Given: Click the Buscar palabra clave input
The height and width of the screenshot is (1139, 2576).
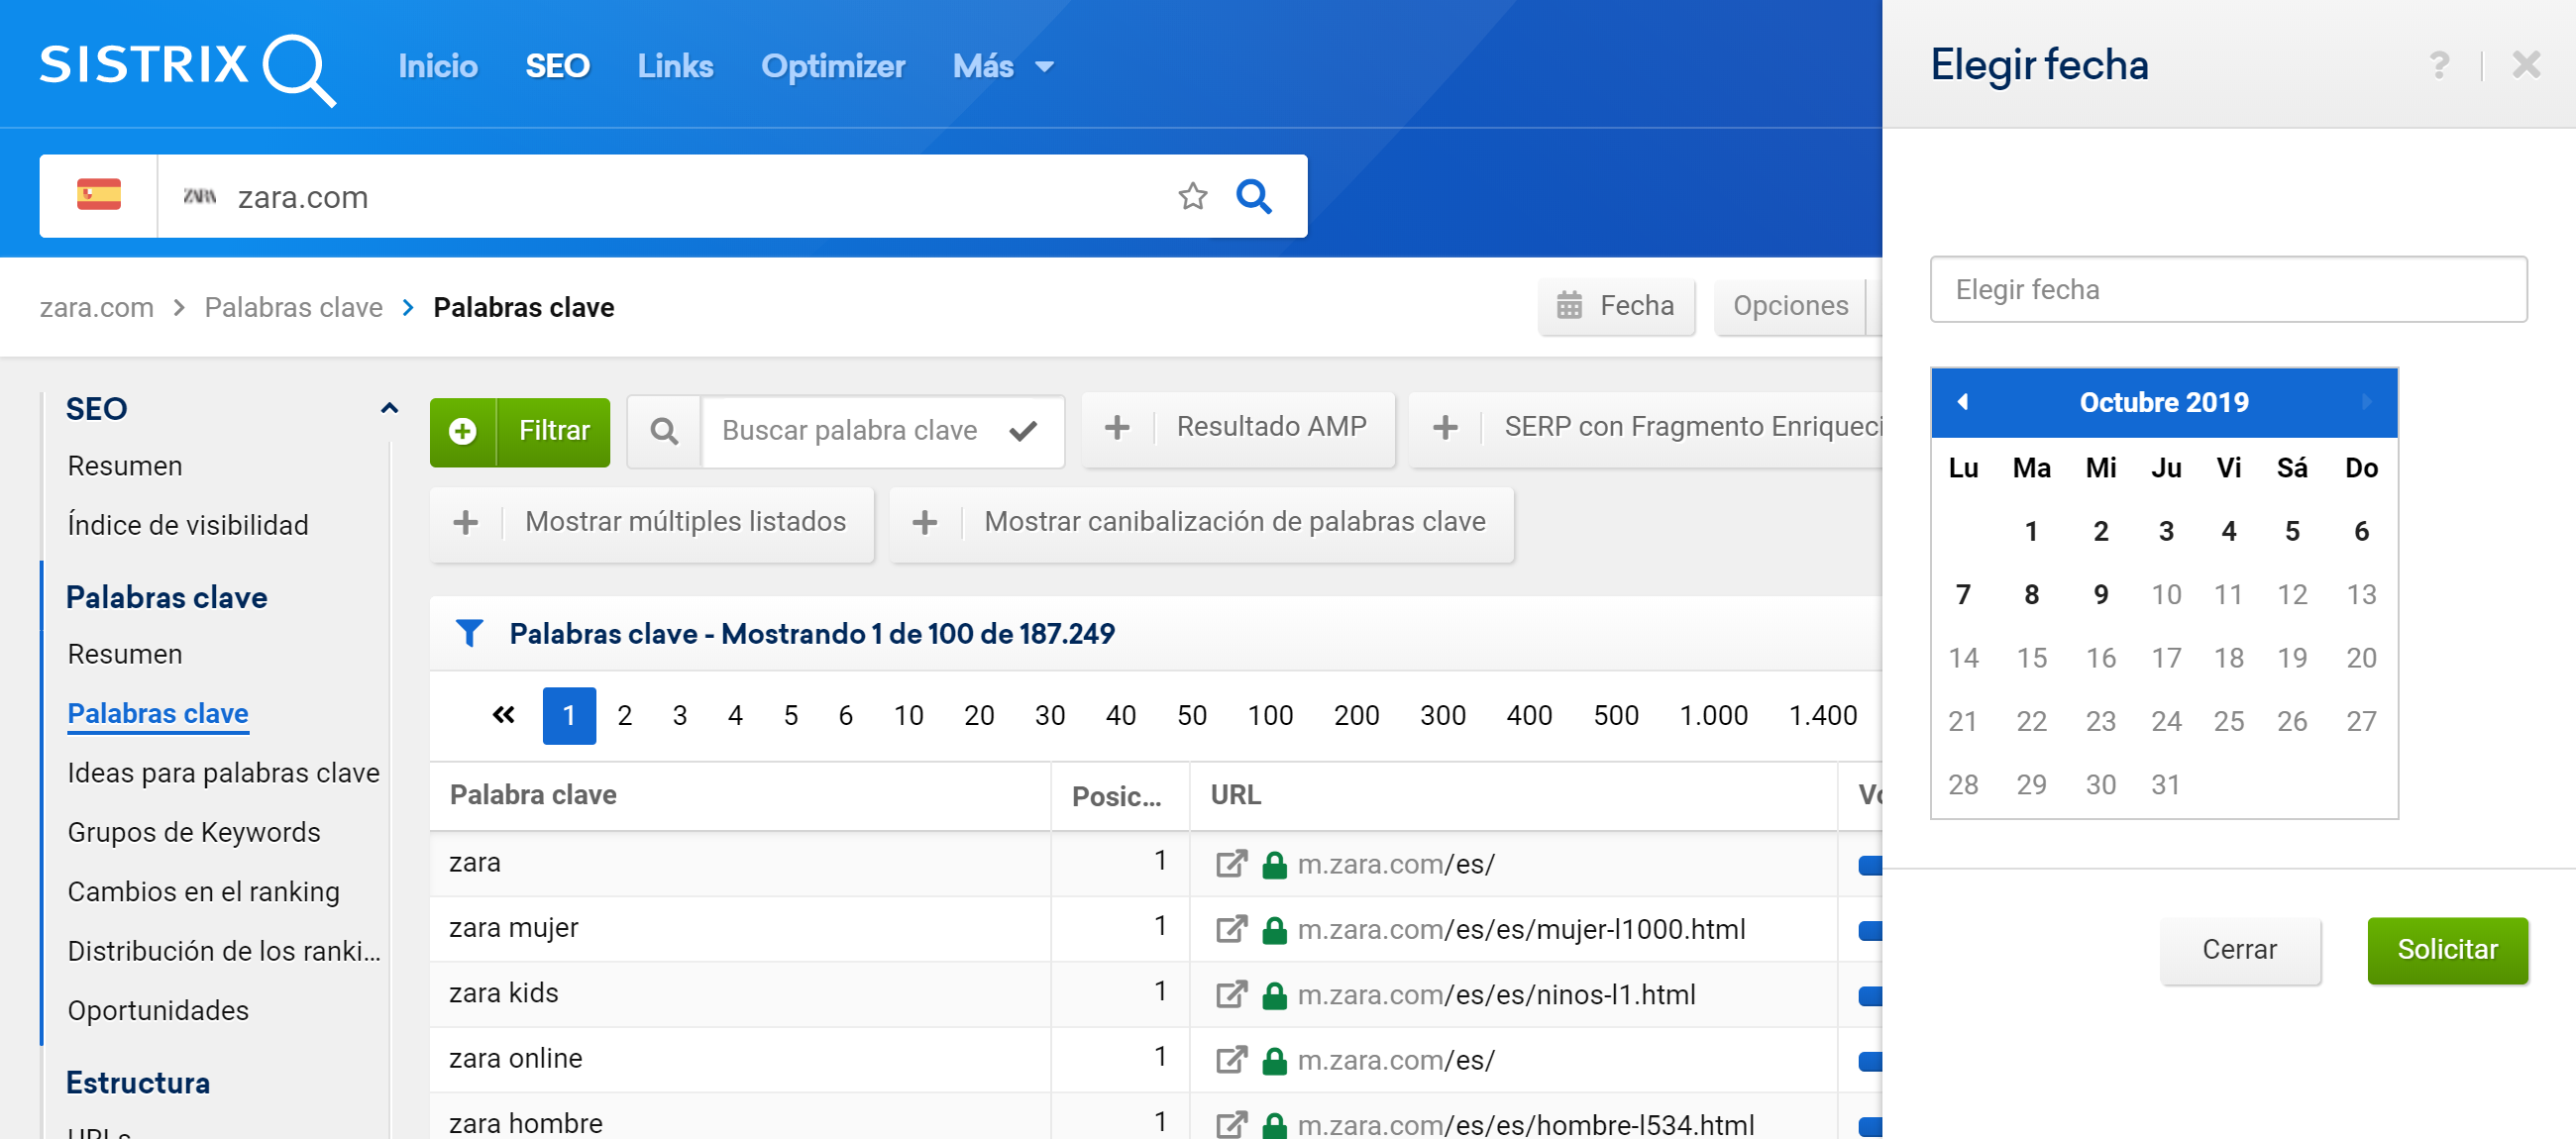Looking at the screenshot, I should pyautogui.click(x=851, y=431).
